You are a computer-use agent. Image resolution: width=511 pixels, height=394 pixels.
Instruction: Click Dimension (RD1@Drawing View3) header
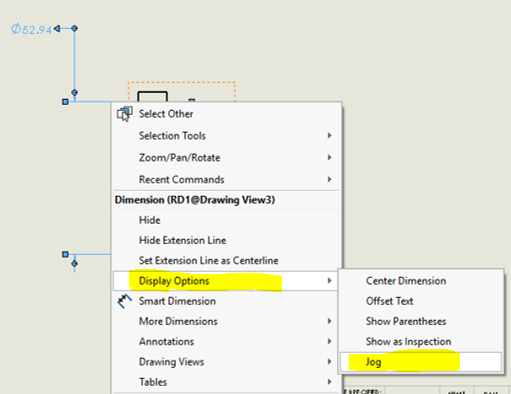(x=195, y=200)
